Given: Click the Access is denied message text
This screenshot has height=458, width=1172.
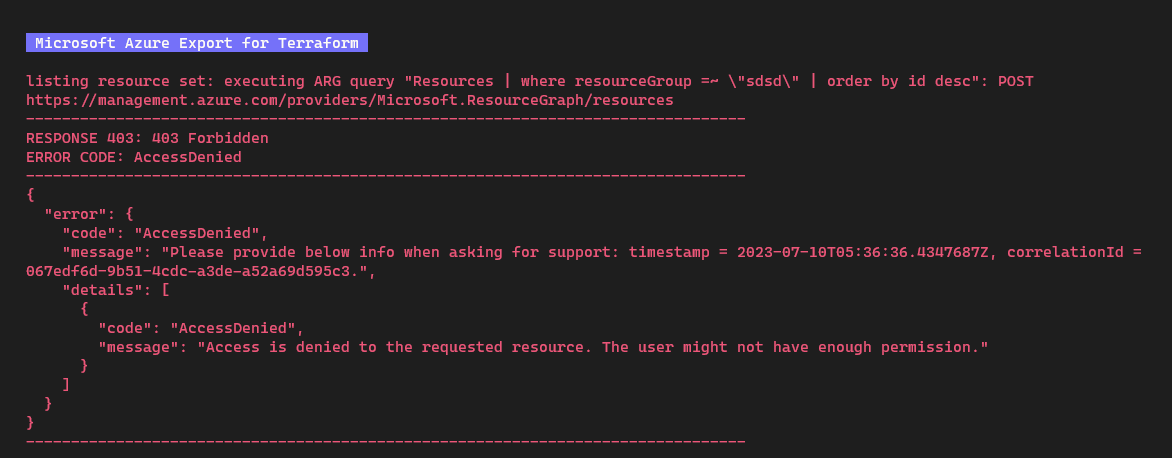Looking at the screenshot, I should (x=593, y=347).
